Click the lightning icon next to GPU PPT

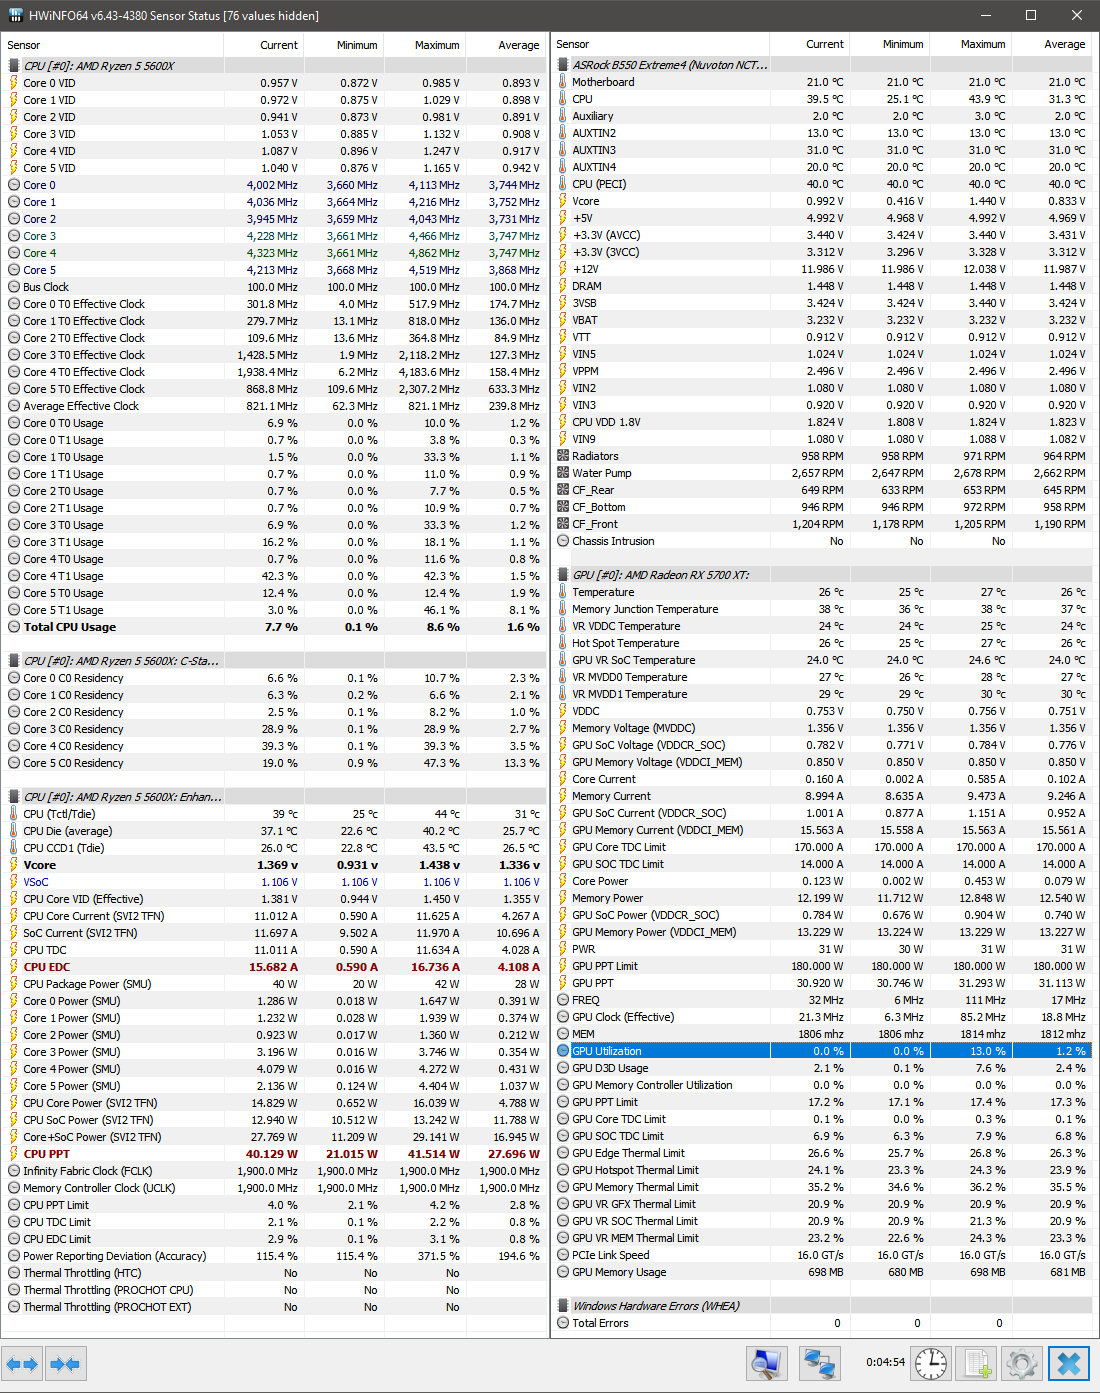[563, 983]
